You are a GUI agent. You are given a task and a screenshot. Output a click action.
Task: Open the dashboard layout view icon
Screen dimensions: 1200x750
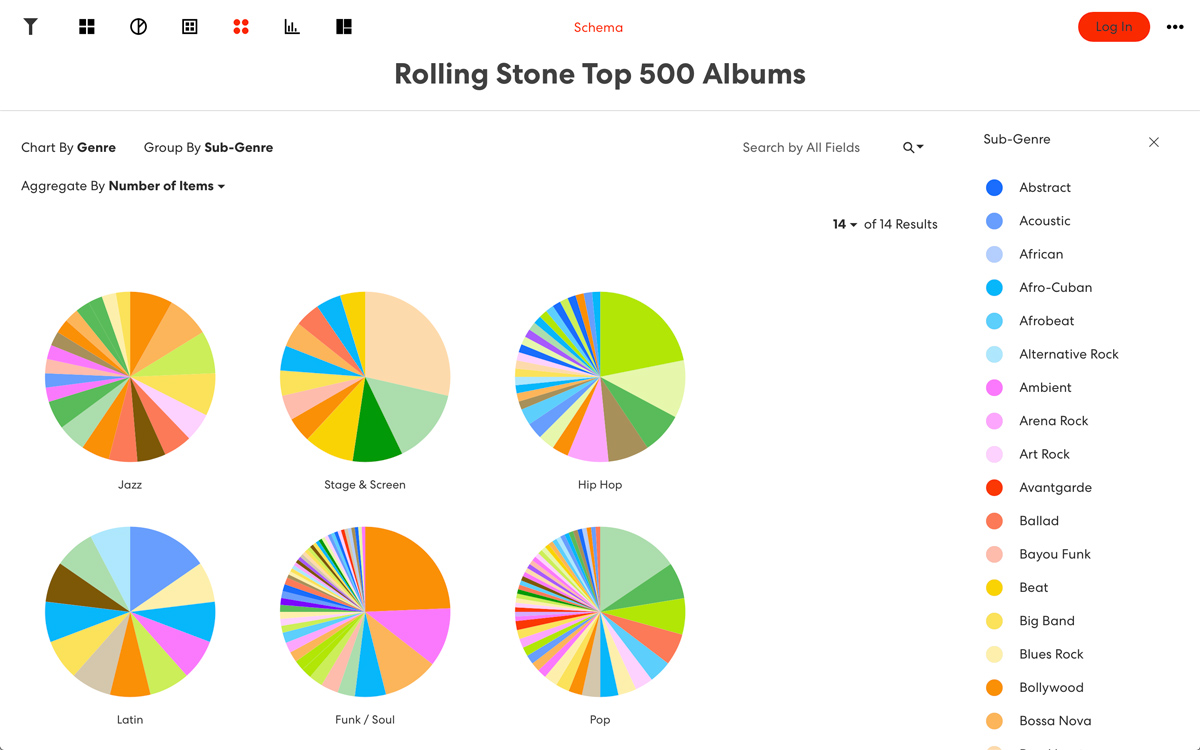[344, 27]
